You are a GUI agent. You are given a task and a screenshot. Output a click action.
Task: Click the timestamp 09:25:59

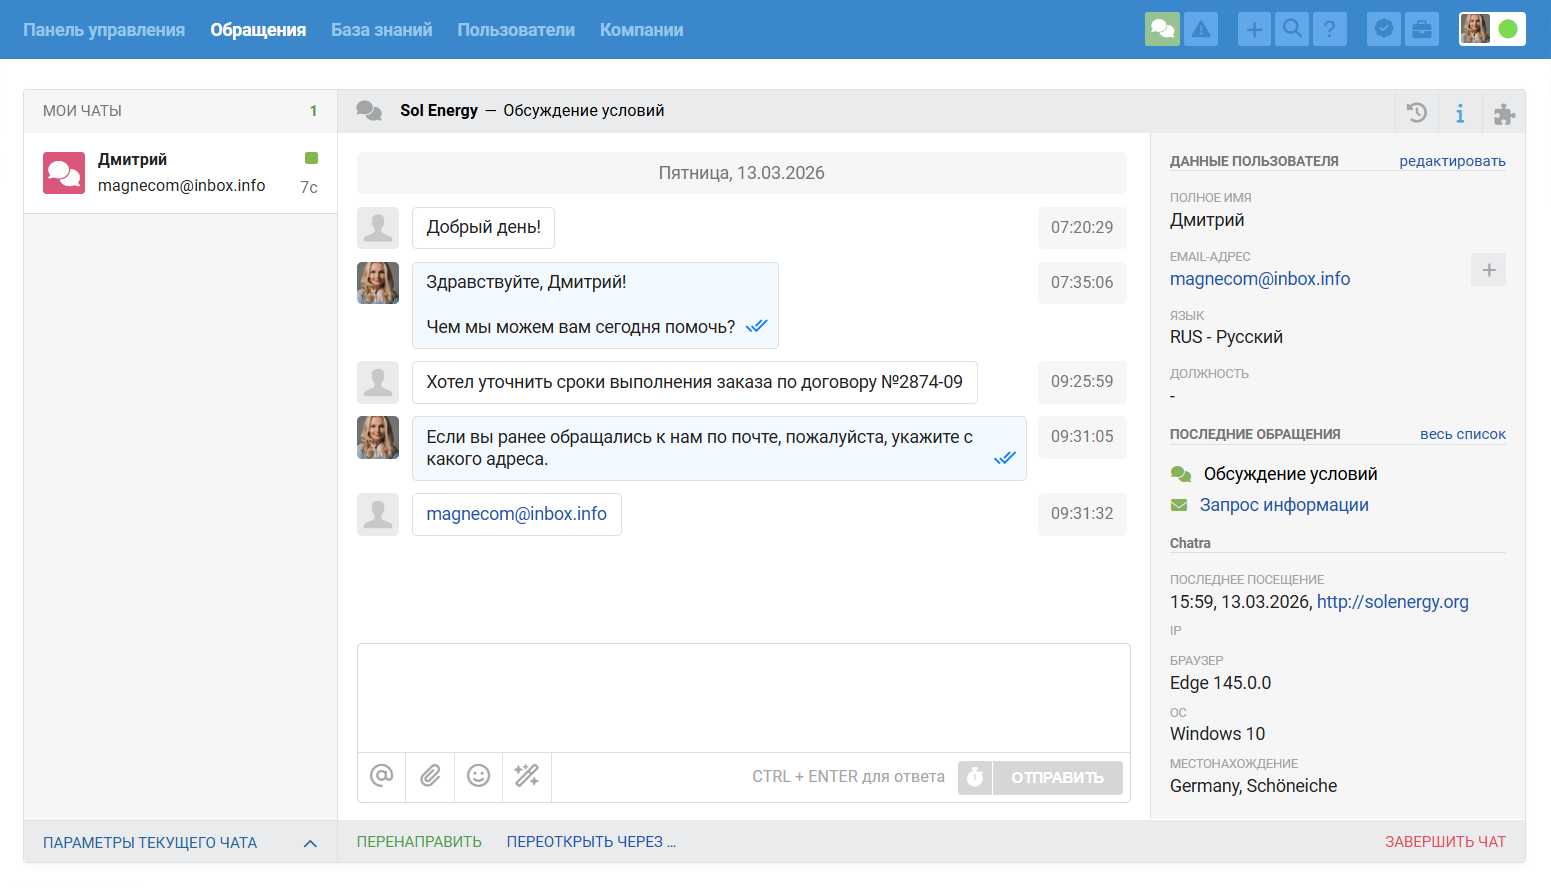(x=1082, y=382)
